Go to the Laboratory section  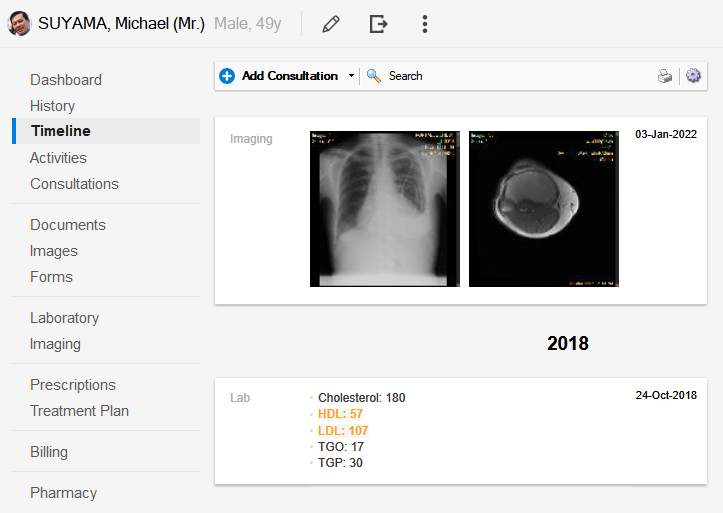pos(64,318)
